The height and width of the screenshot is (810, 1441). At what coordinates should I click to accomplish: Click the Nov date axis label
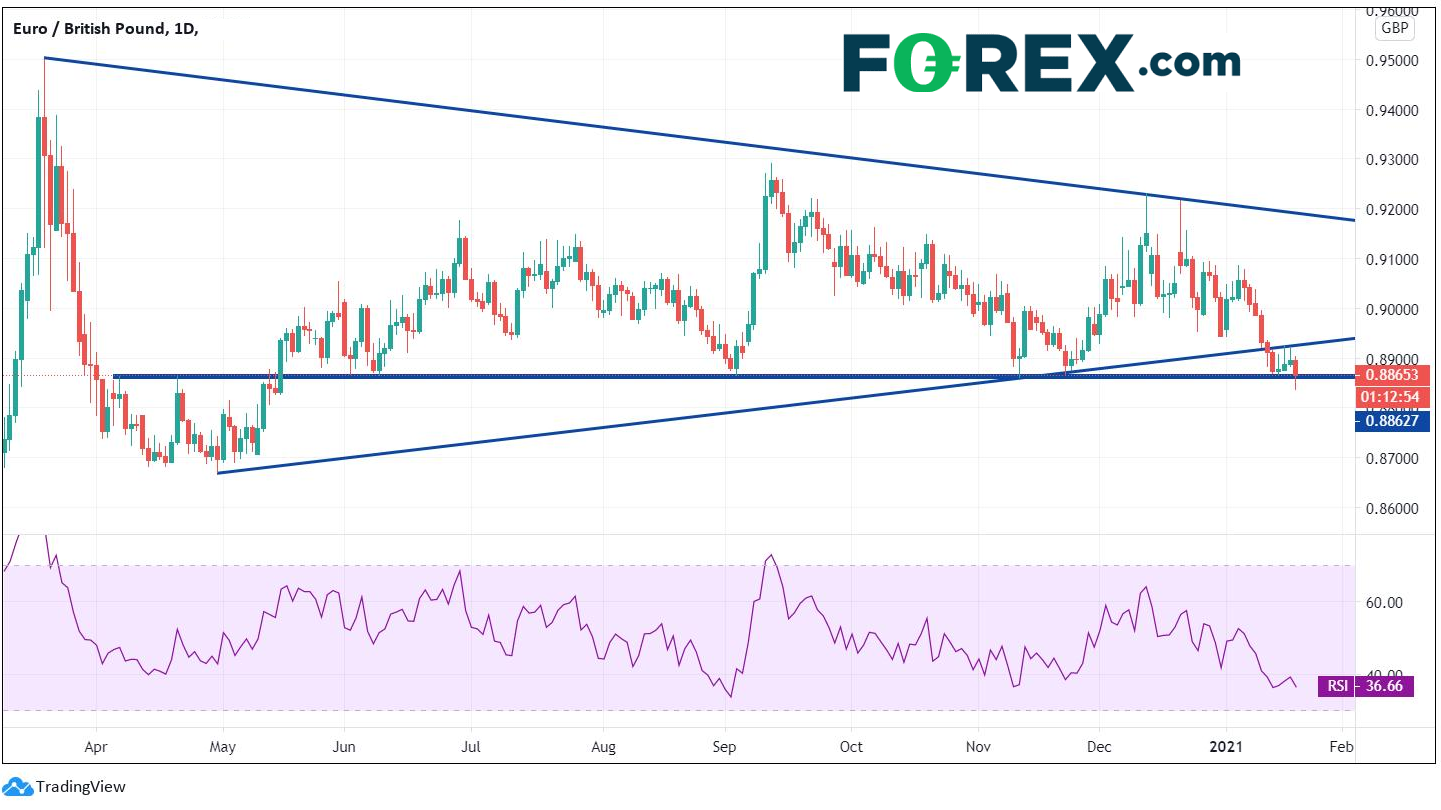click(x=980, y=747)
